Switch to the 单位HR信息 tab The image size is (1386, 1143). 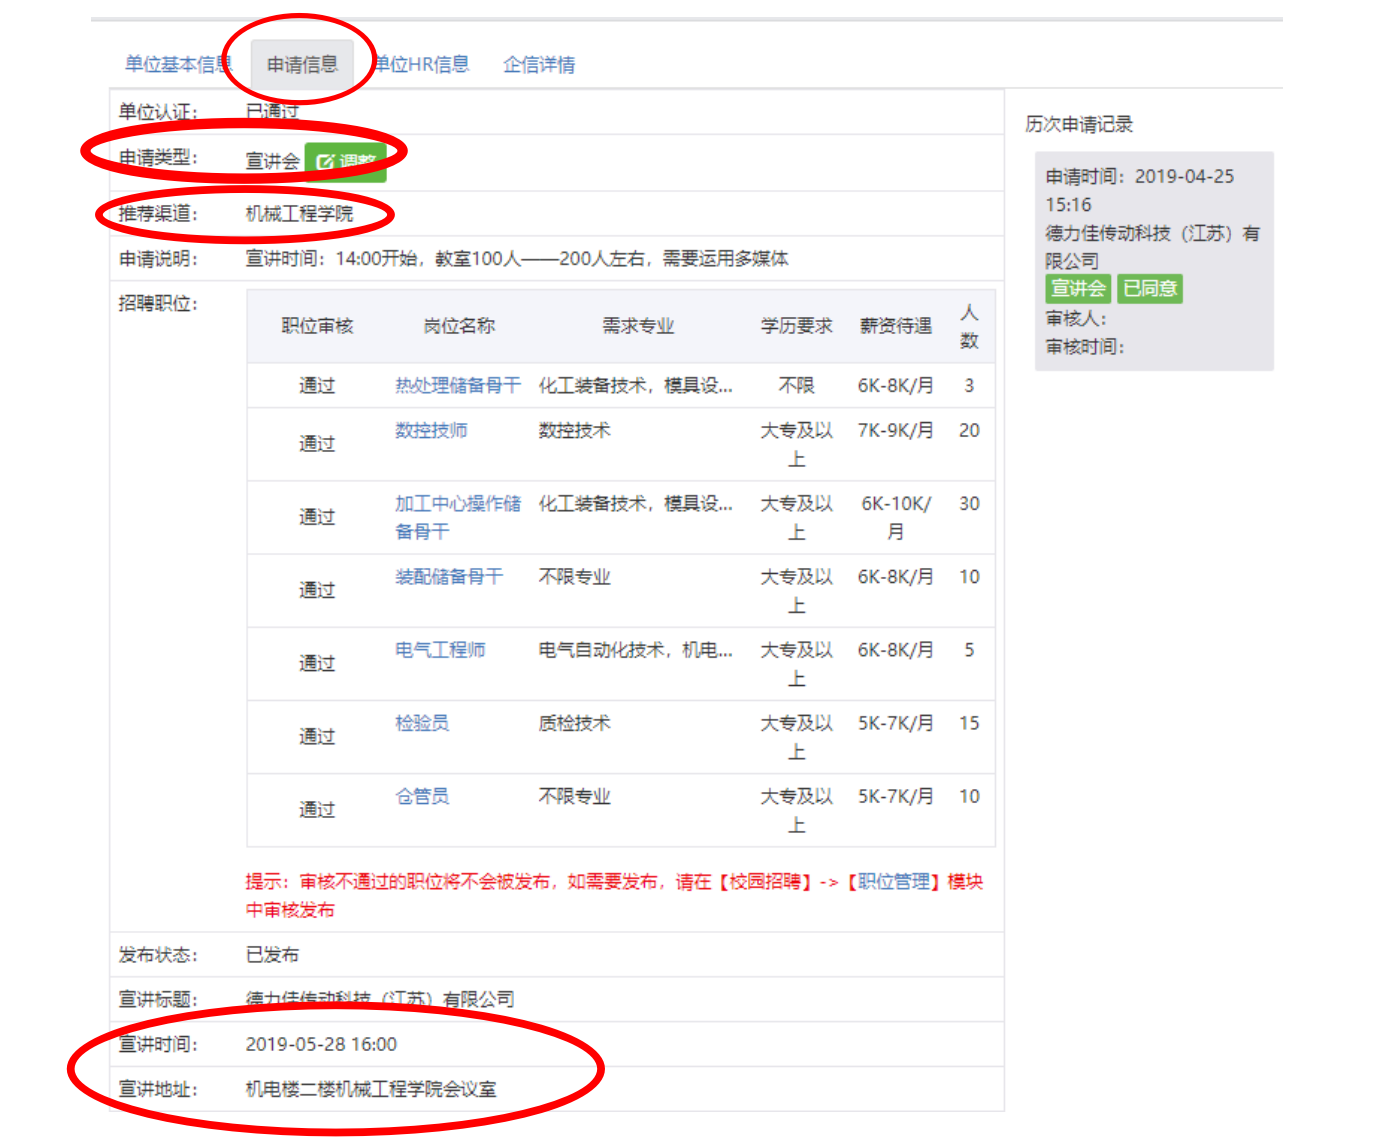pyautogui.click(x=421, y=65)
